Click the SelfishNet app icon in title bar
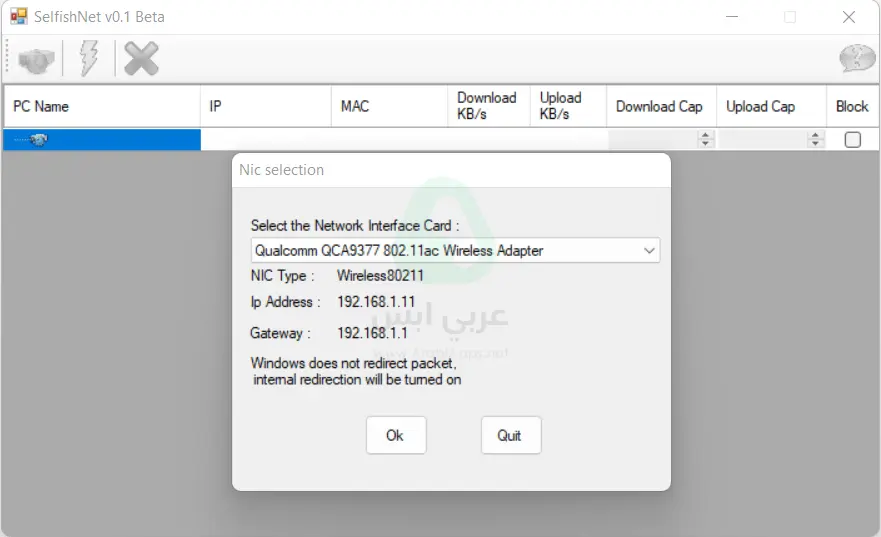The height and width of the screenshot is (537, 881). [18, 17]
